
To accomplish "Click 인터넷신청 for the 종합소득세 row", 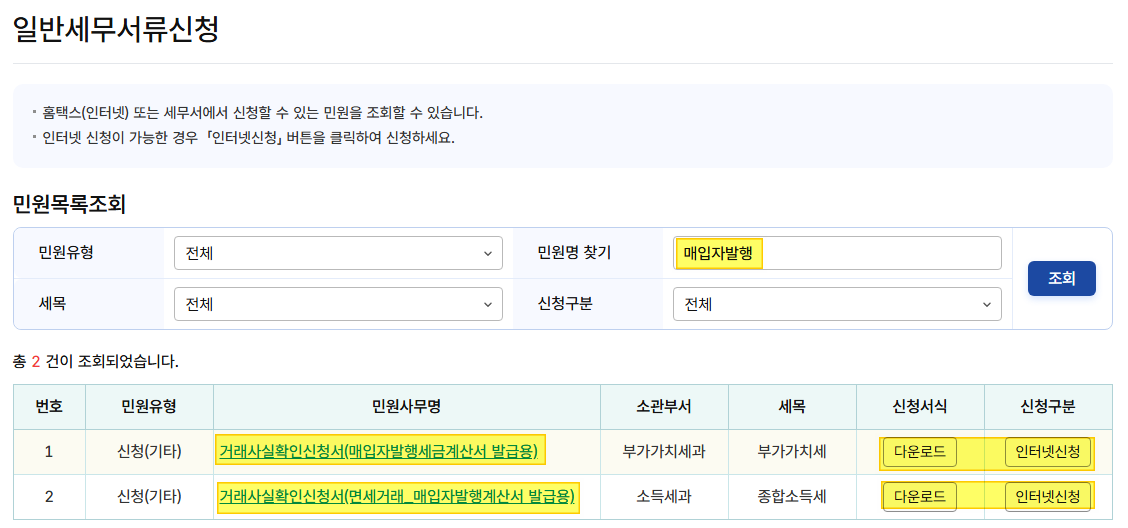I will click(x=1047, y=496).
